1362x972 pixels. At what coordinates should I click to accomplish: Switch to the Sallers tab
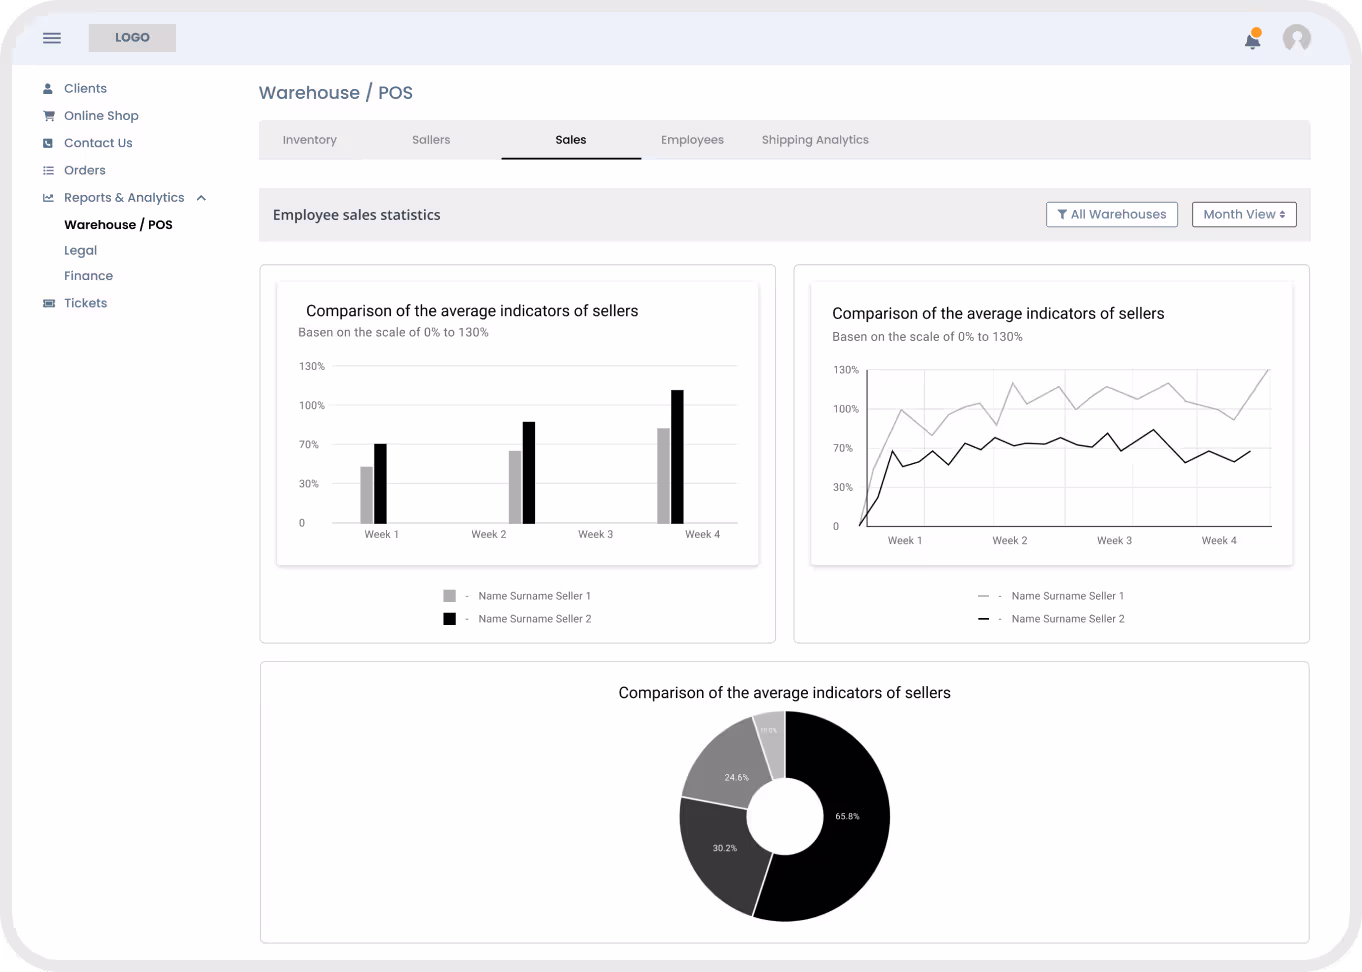pos(431,140)
